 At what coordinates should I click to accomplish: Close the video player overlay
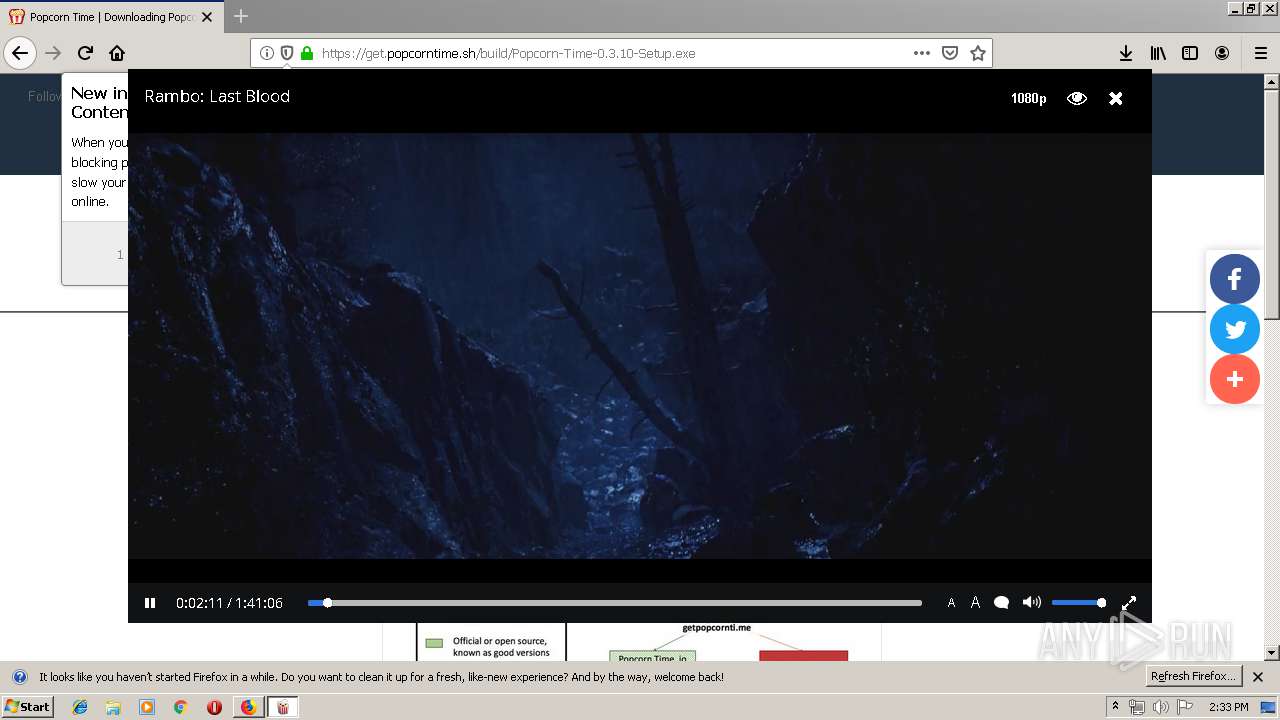[1116, 98]
